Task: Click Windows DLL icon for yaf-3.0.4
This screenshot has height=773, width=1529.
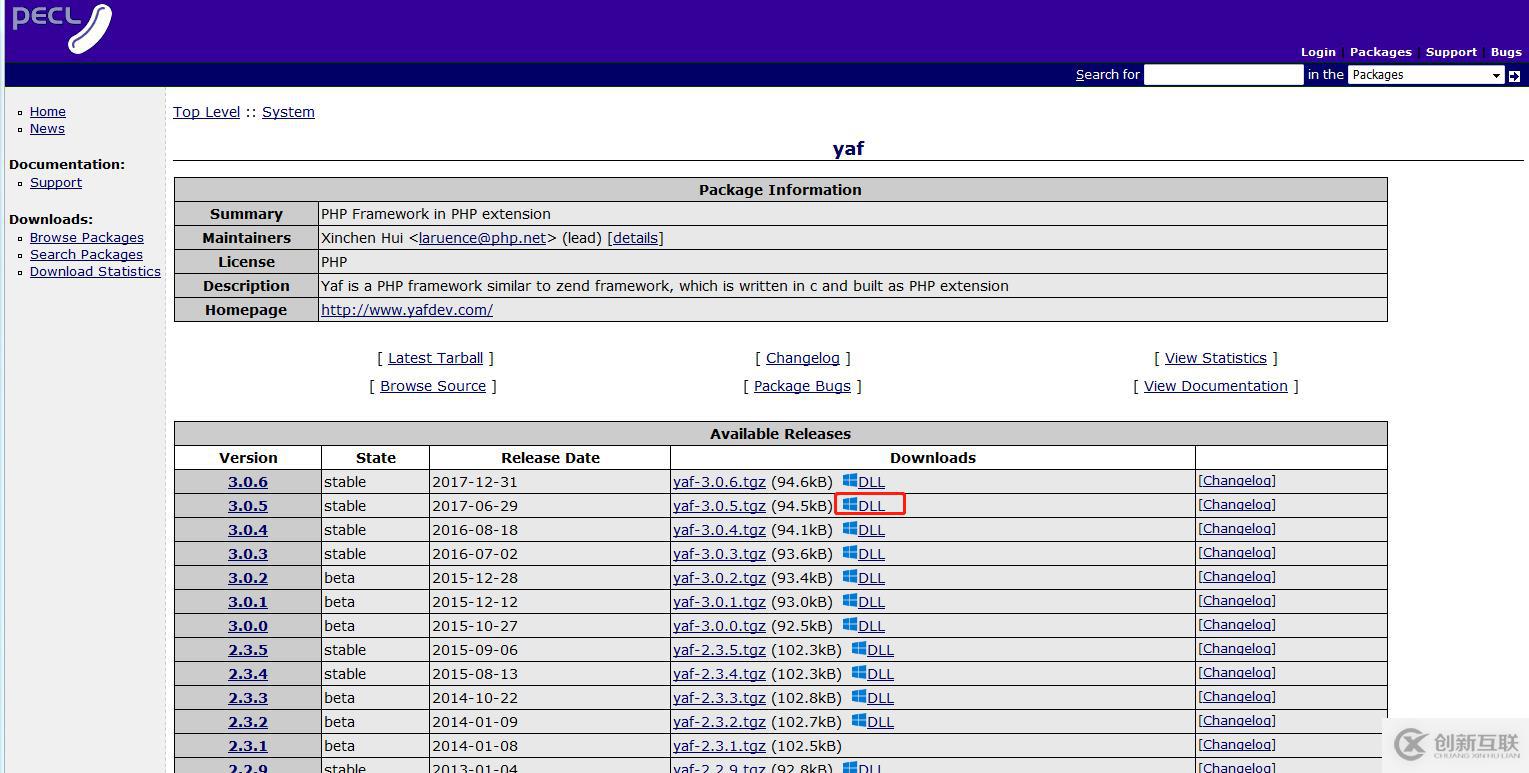Action: (x=850, y=529)
